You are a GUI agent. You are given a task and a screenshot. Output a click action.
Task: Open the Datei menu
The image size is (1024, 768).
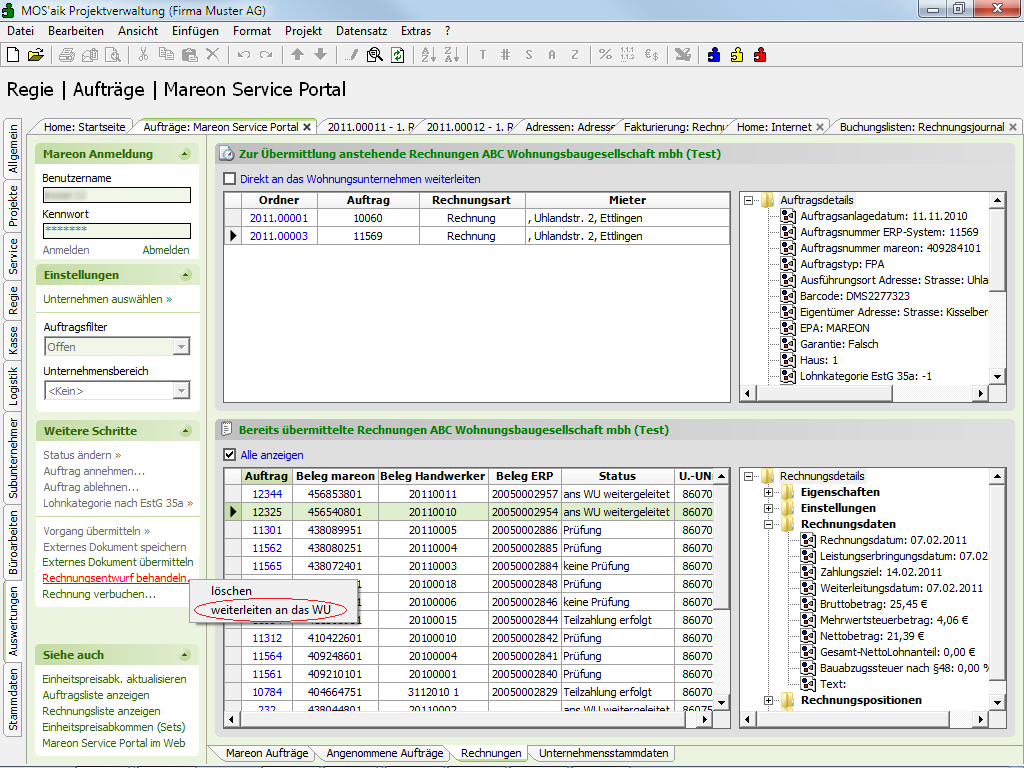[x=20, y=31]
